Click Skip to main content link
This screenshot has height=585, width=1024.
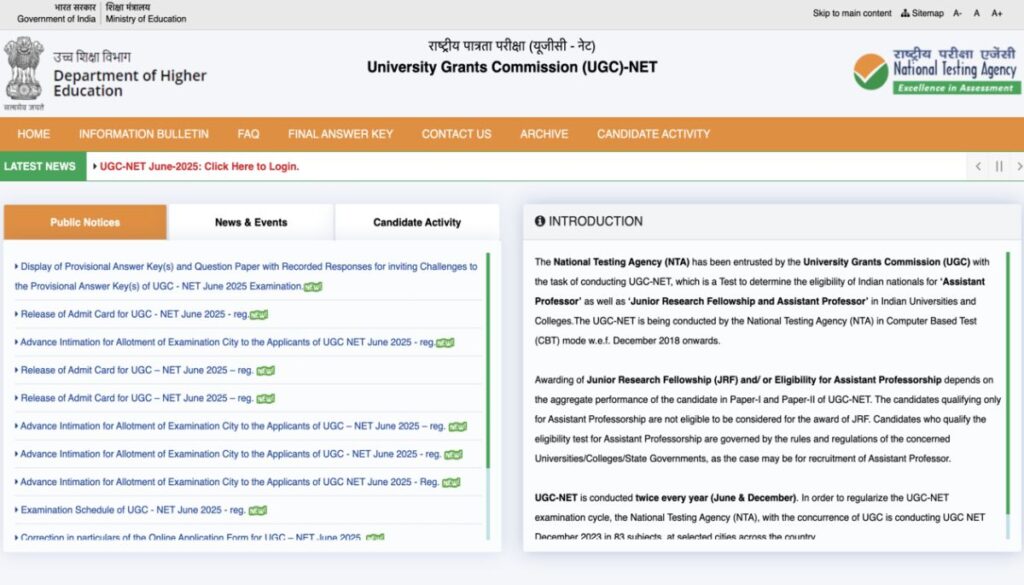[852, 13]
